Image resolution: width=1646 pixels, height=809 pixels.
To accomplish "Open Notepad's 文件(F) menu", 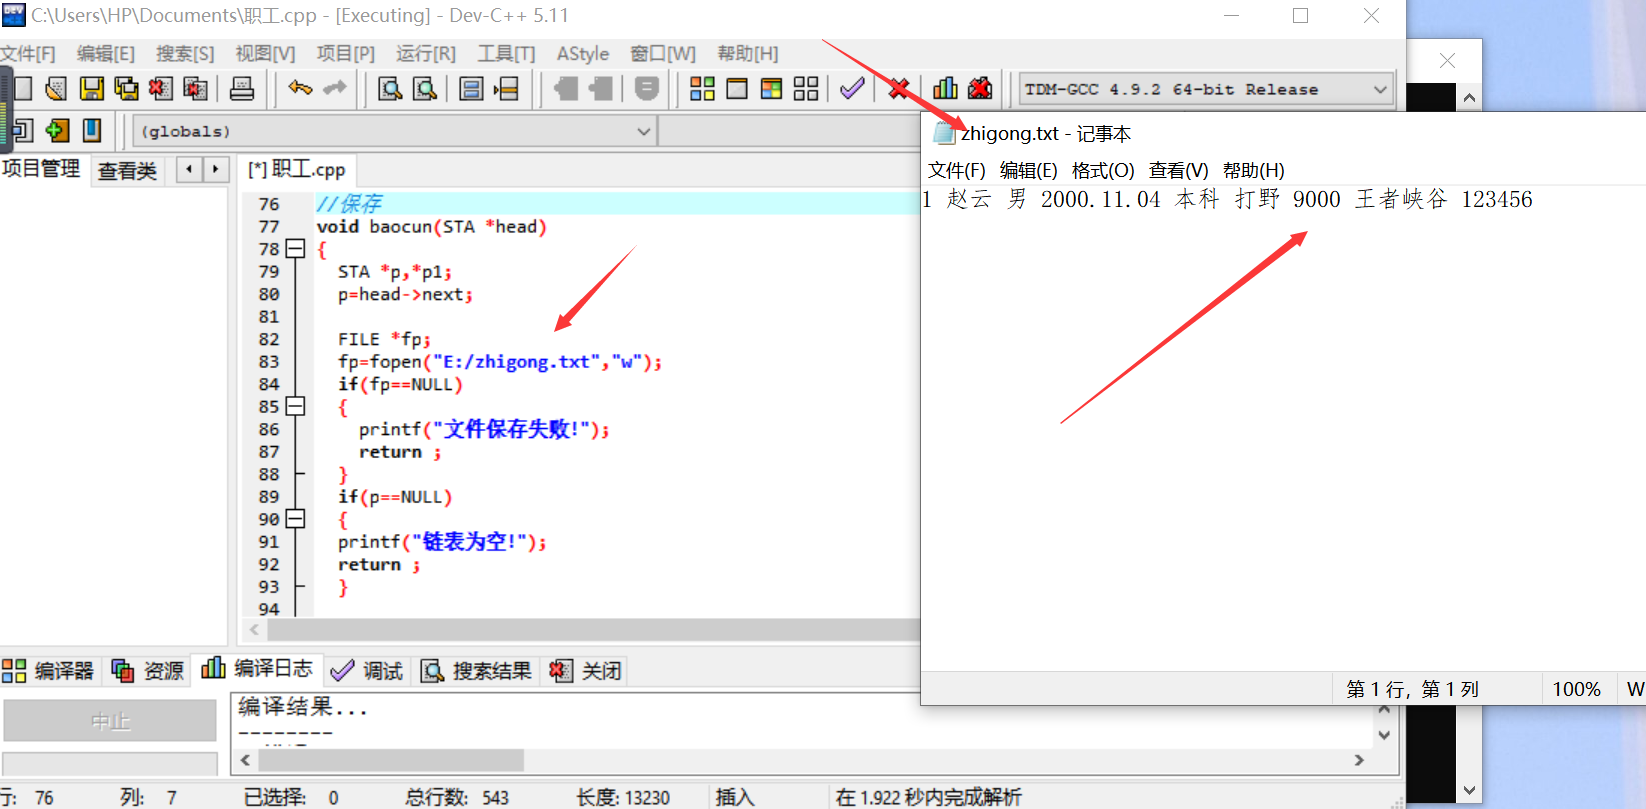I will [957, 170].
